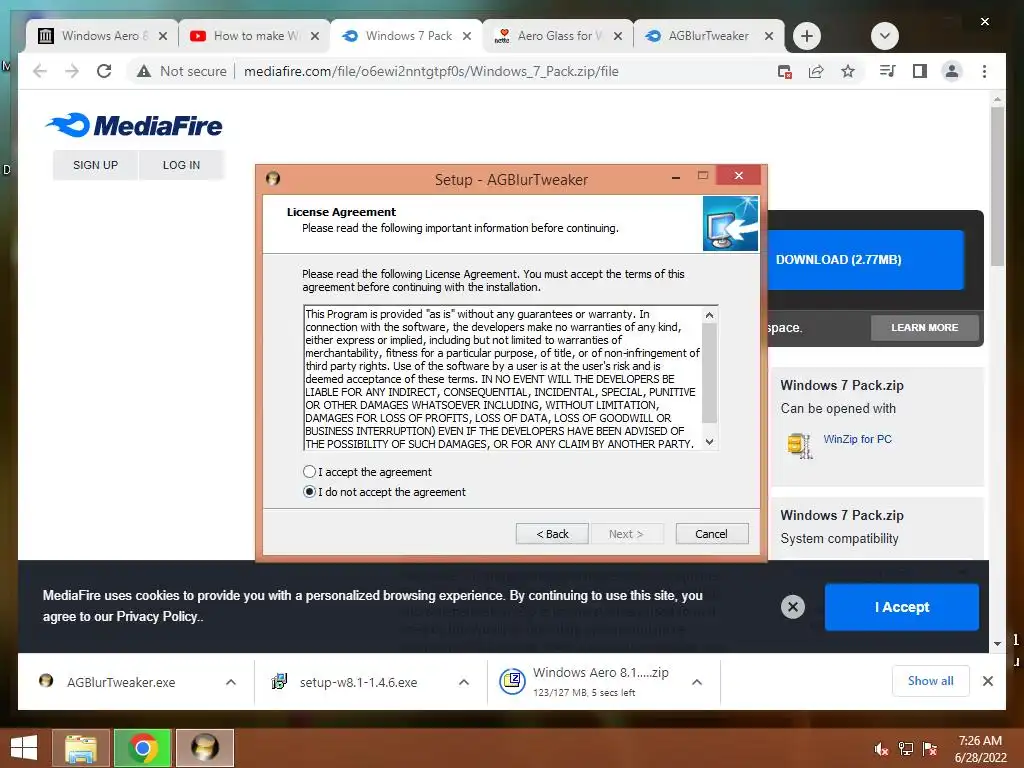Viewport: 1024px width, 768px height.
Task: Click the Chrome taskbar icon
Action: pos(142,748)
